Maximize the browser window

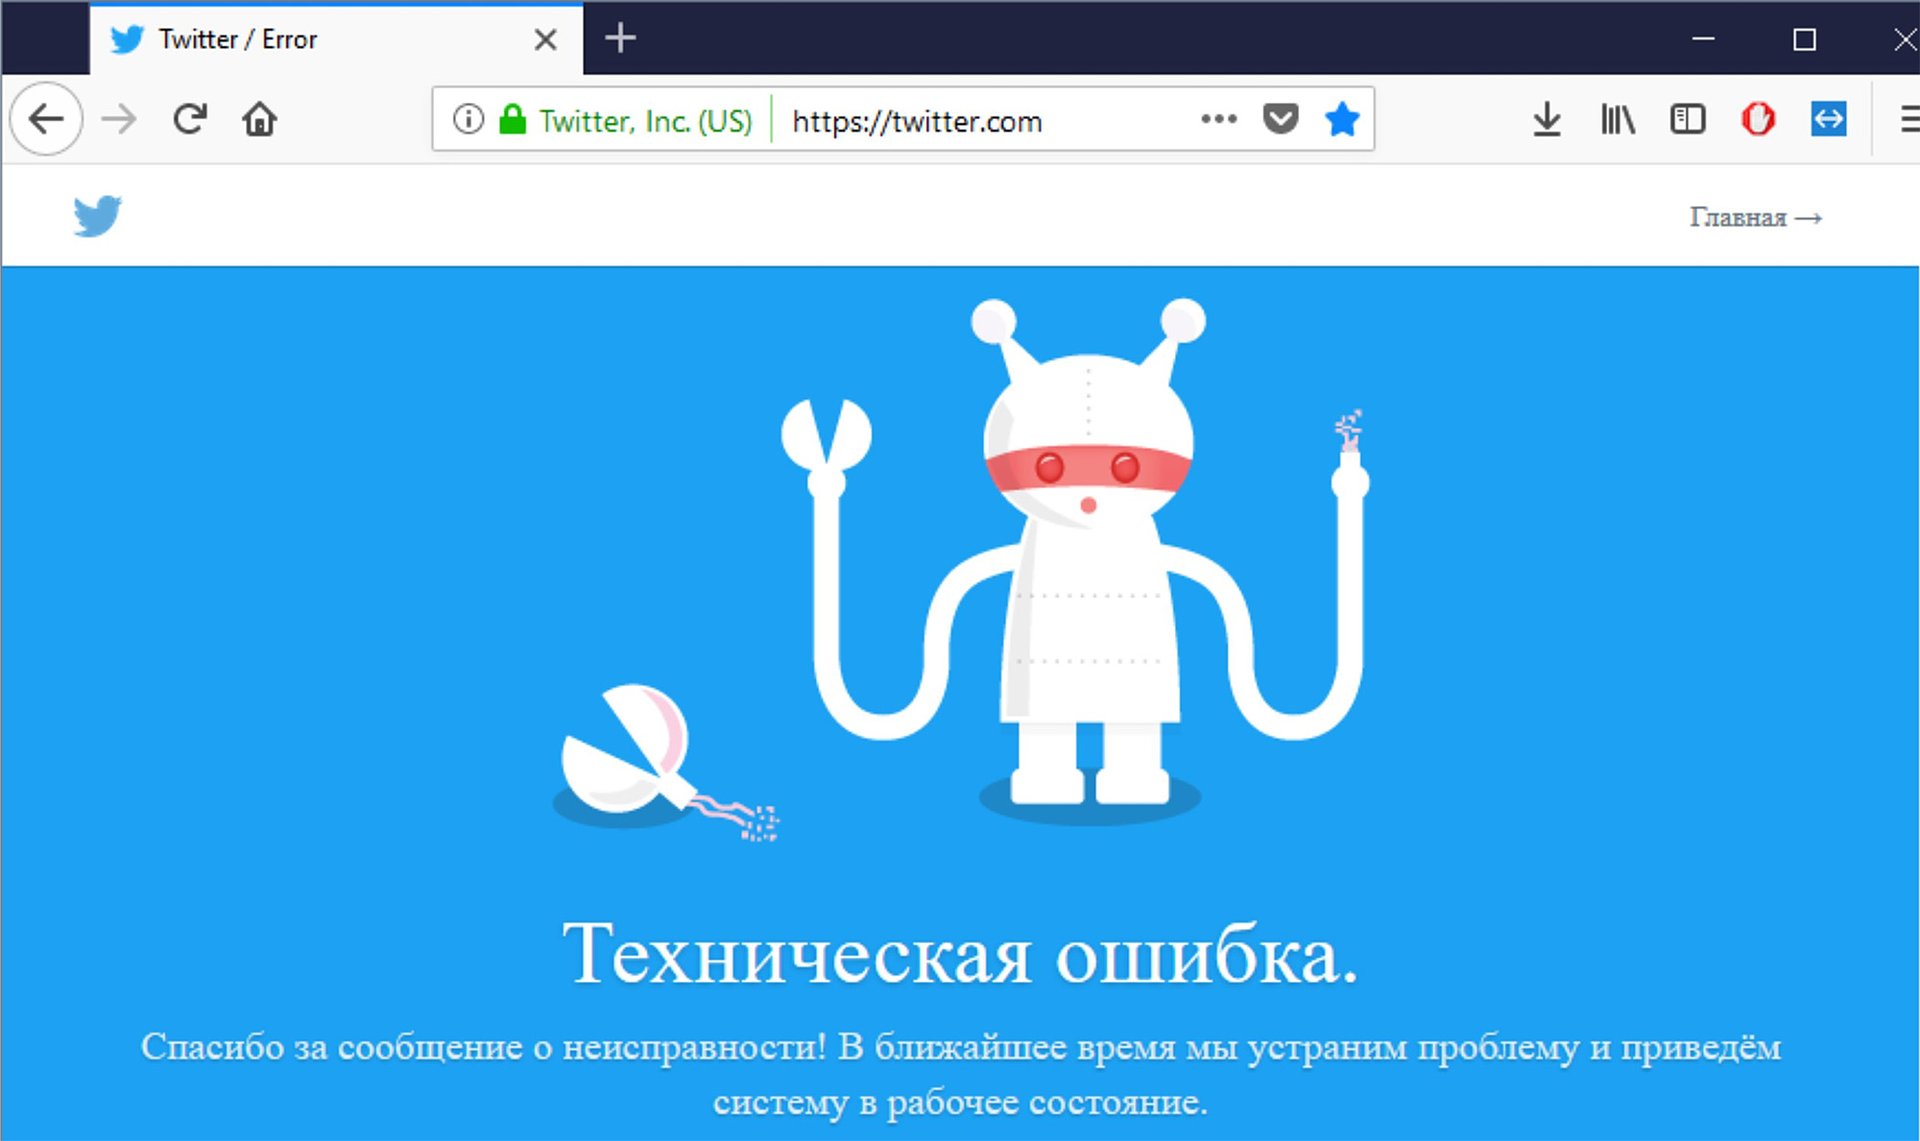point(1804,39)
